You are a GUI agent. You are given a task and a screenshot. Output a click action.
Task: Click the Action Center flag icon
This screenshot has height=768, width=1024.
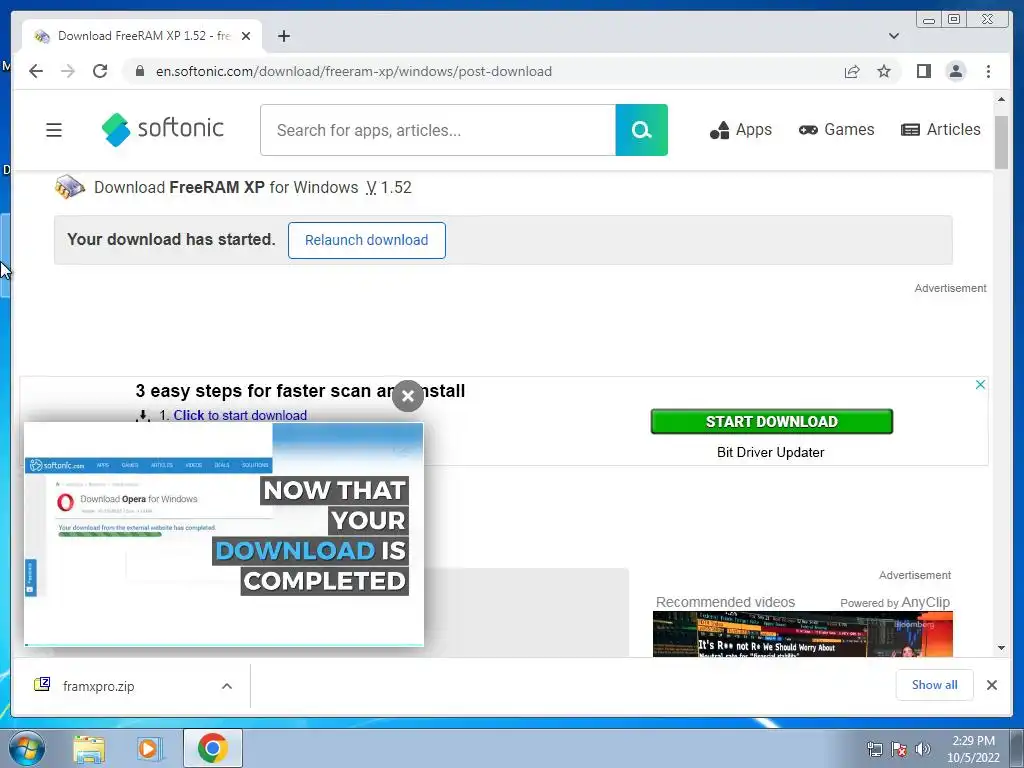click(x=899, y=750)
